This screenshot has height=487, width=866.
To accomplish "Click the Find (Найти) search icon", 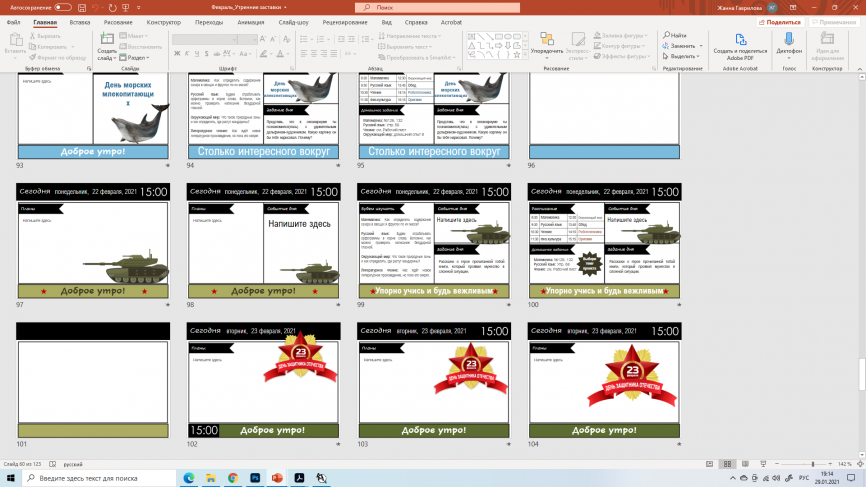I will coord(678,35).
